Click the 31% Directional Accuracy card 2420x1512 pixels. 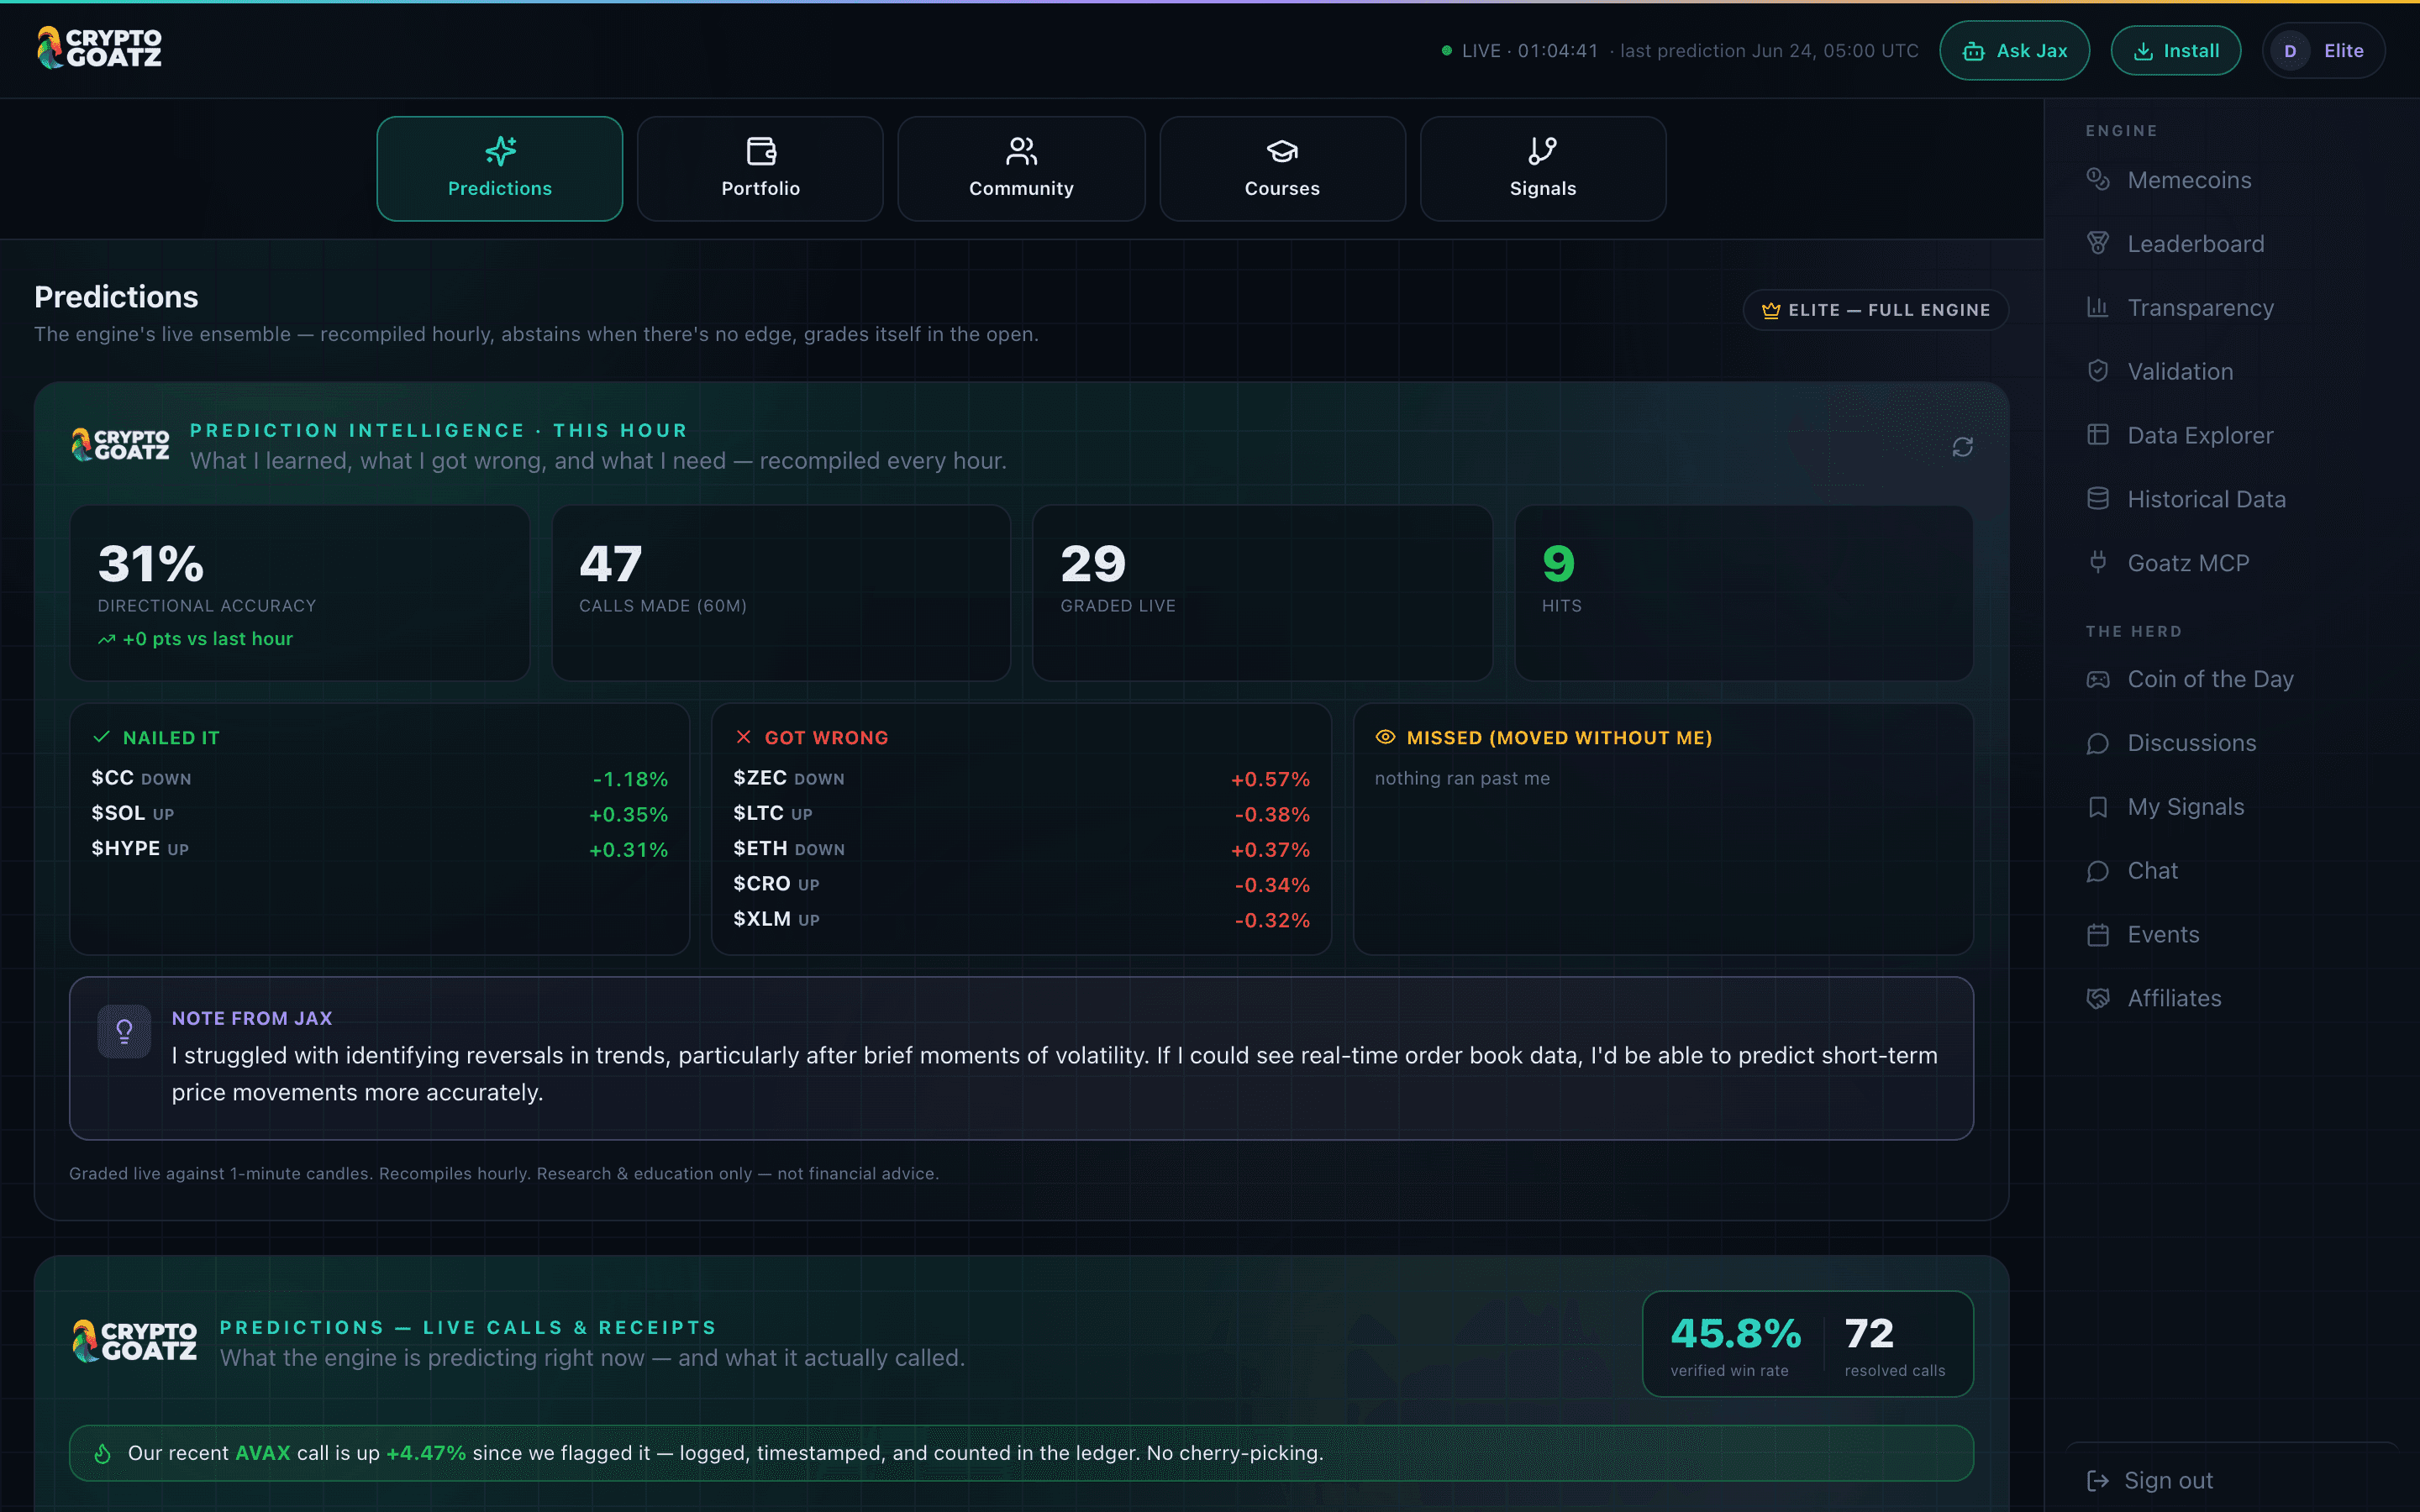pos(299,593)
